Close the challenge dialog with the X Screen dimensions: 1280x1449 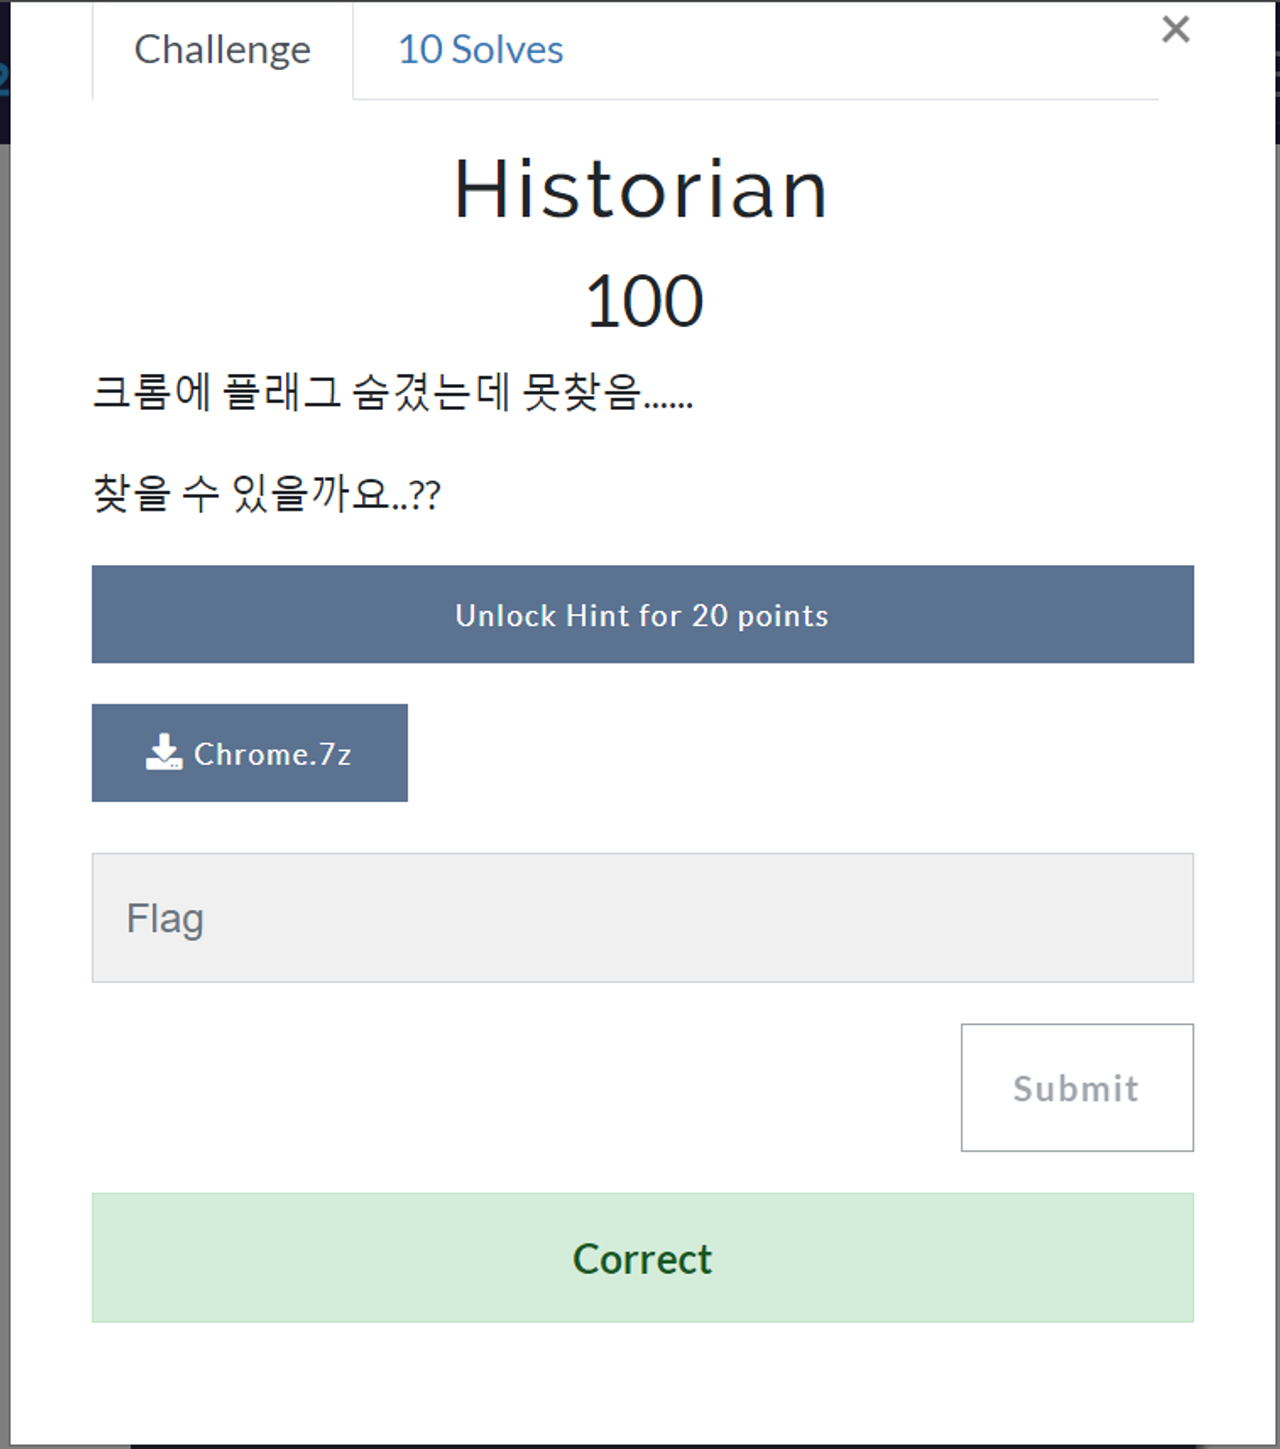point(1176,30)
